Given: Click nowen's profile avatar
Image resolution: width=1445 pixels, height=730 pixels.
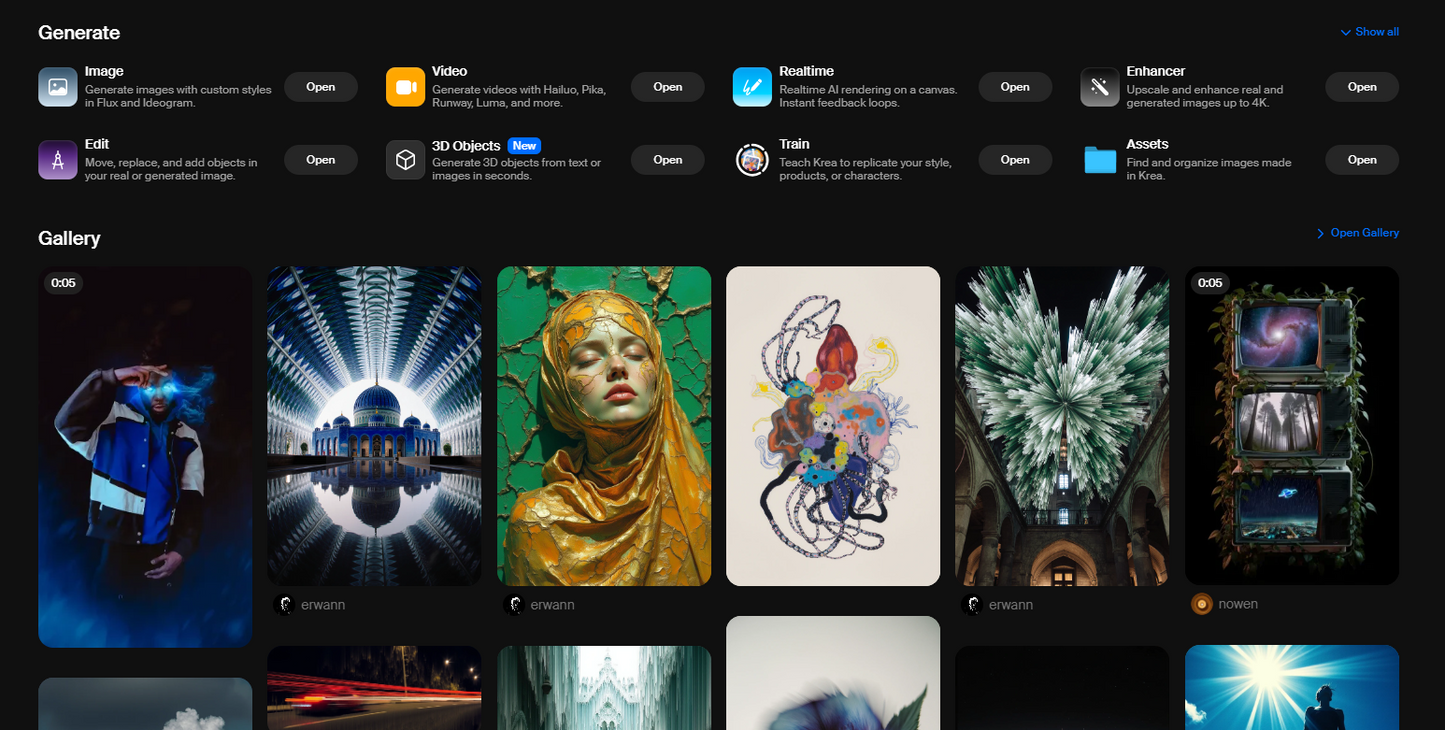Looking at the screenshot, I should tap(1201, 604).
